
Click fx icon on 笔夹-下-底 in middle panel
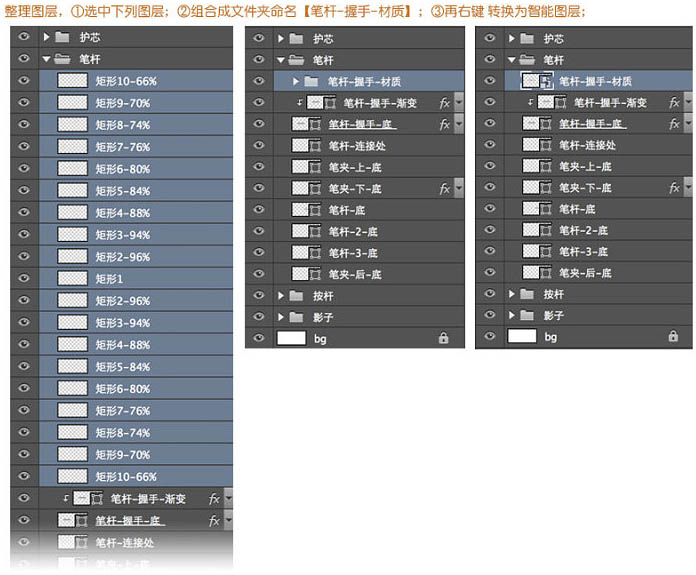(444, 189)
